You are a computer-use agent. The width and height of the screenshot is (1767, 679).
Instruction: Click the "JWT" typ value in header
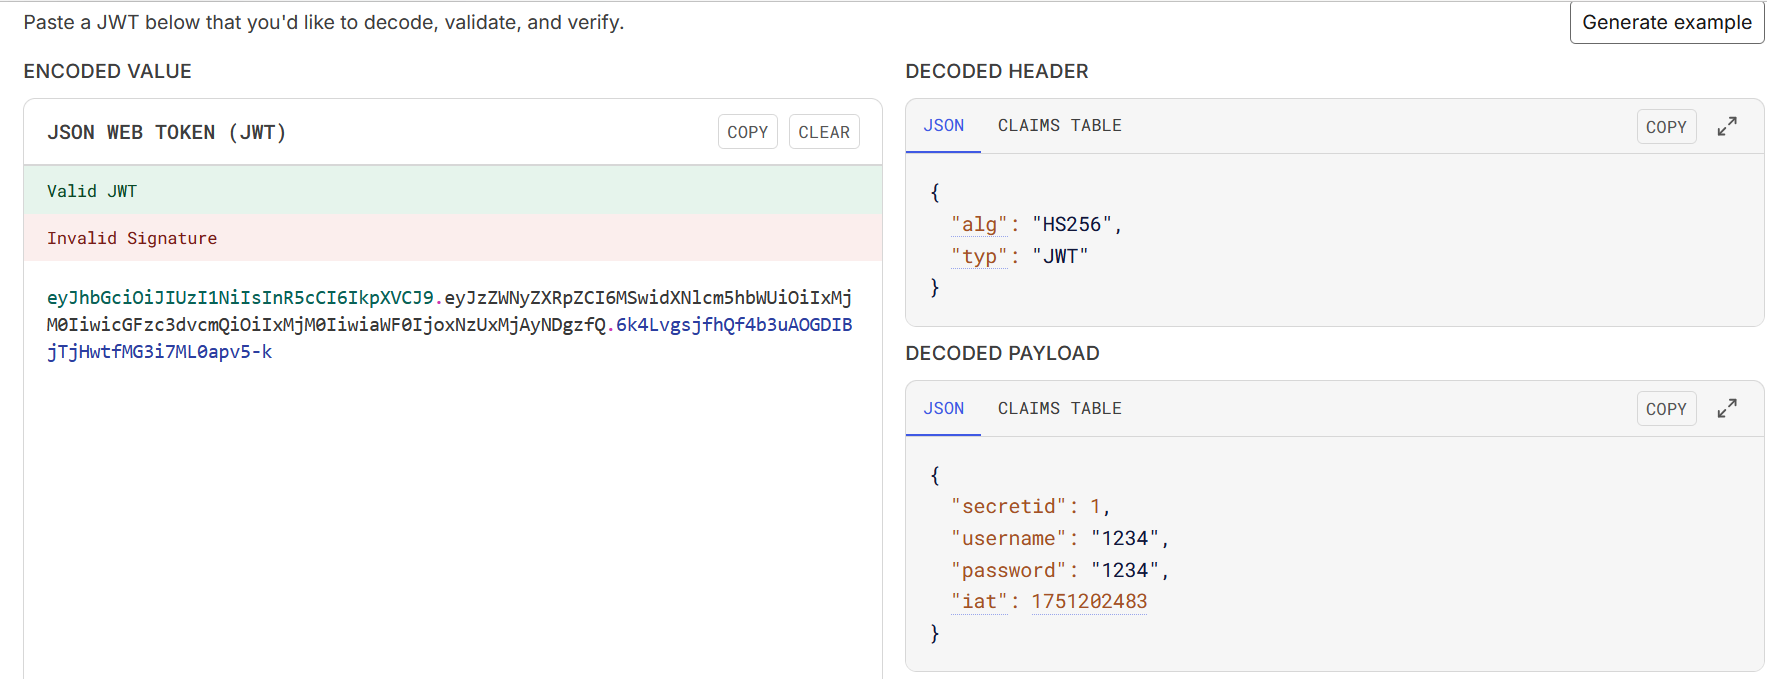click(x=1060, y=256)
